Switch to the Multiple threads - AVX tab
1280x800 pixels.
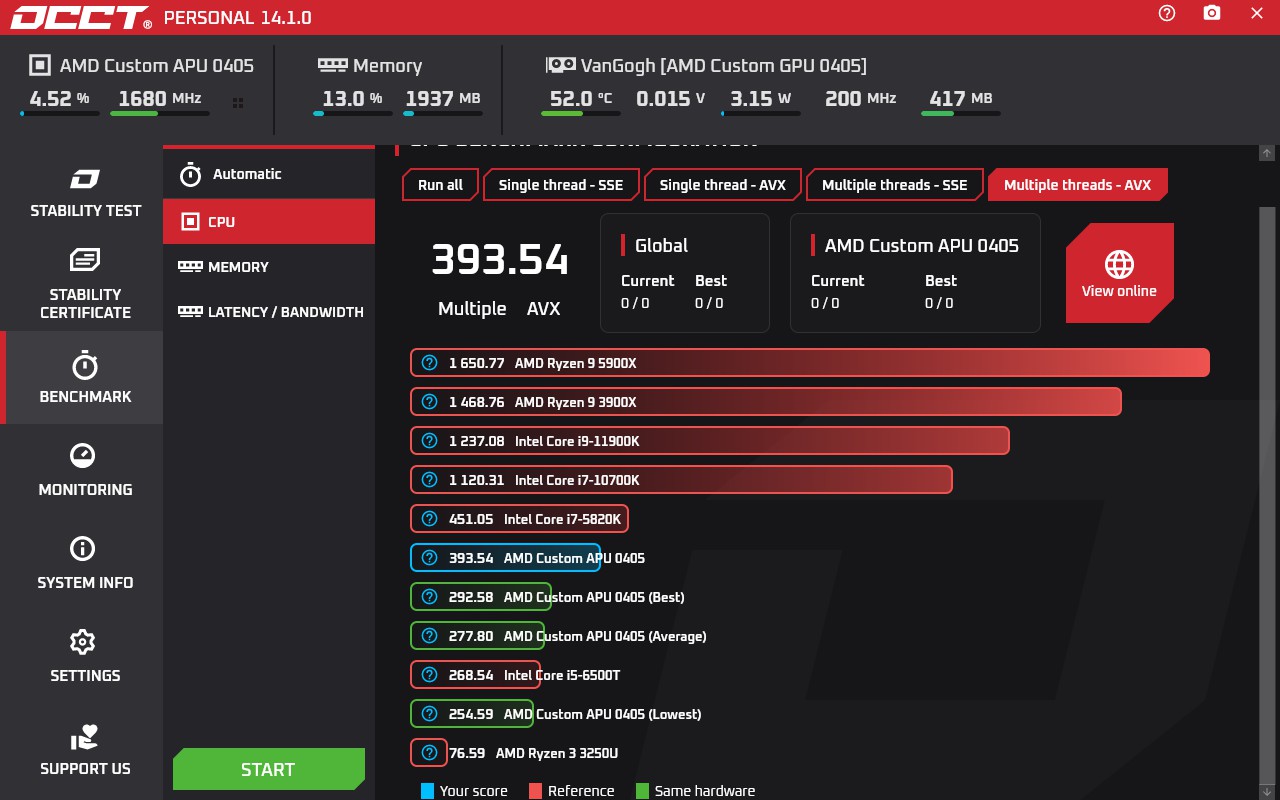[1078, 185]
